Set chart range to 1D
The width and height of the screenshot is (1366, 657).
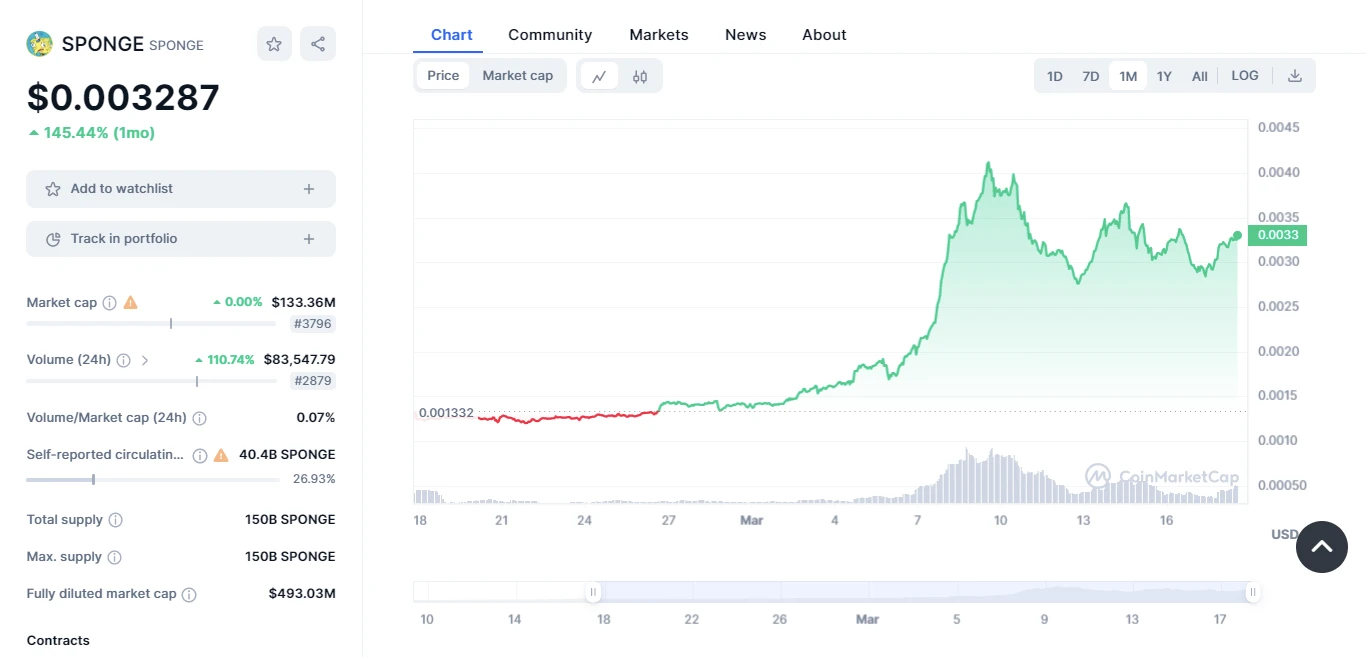[1055, 76]
